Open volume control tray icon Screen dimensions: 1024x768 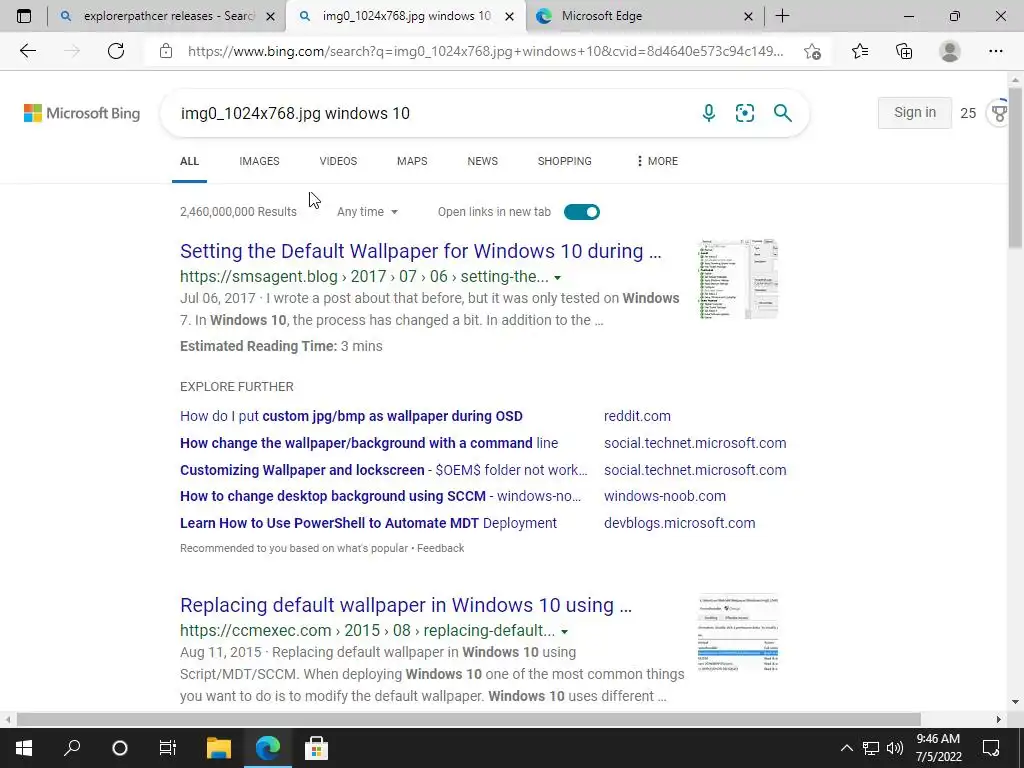coord(895,748)
